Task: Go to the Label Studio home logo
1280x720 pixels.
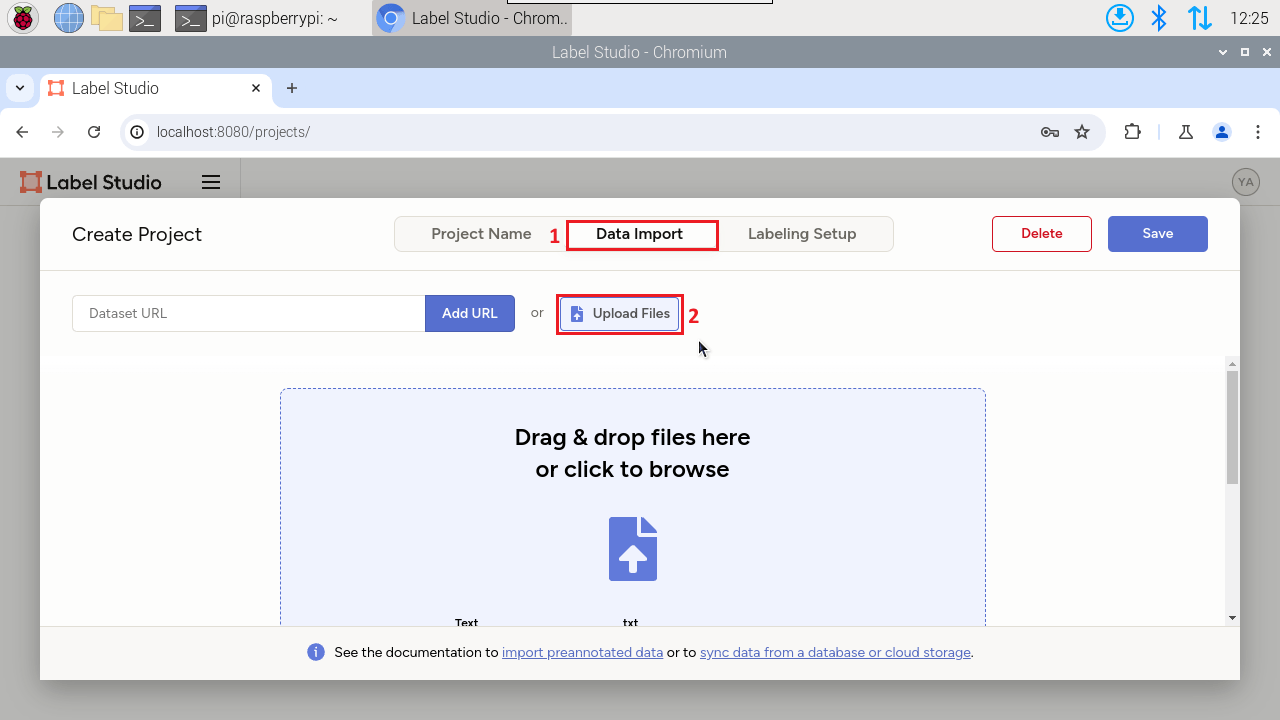Action: [x=90, y=182]
